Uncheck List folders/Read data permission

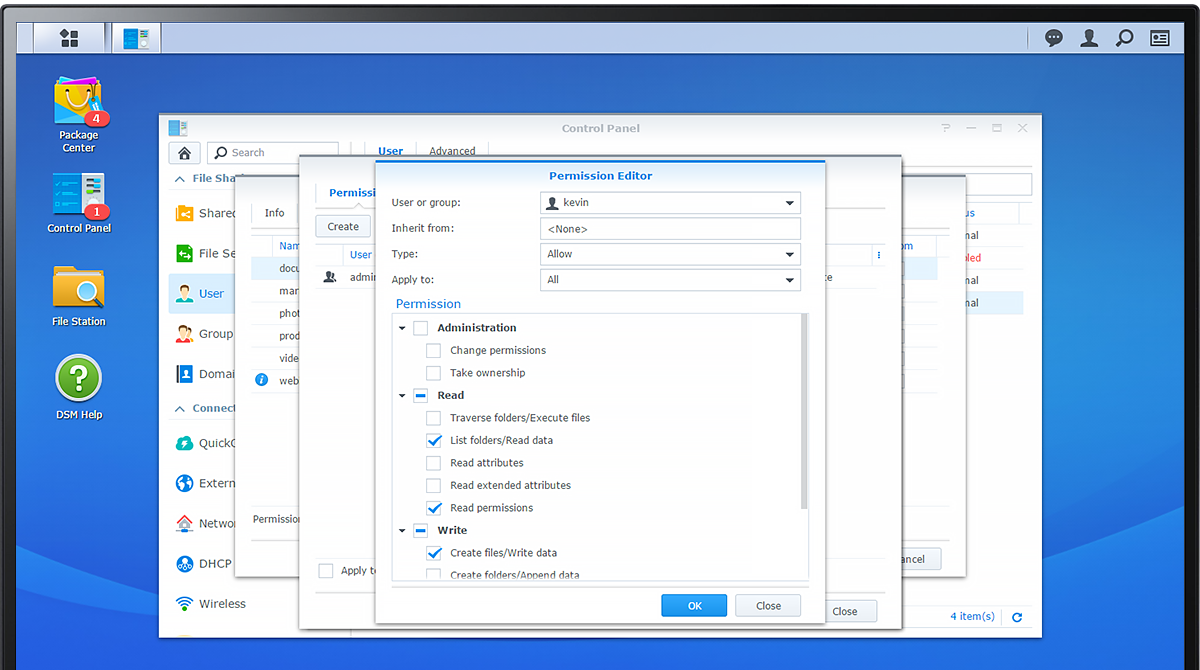[x=434, y=440]
